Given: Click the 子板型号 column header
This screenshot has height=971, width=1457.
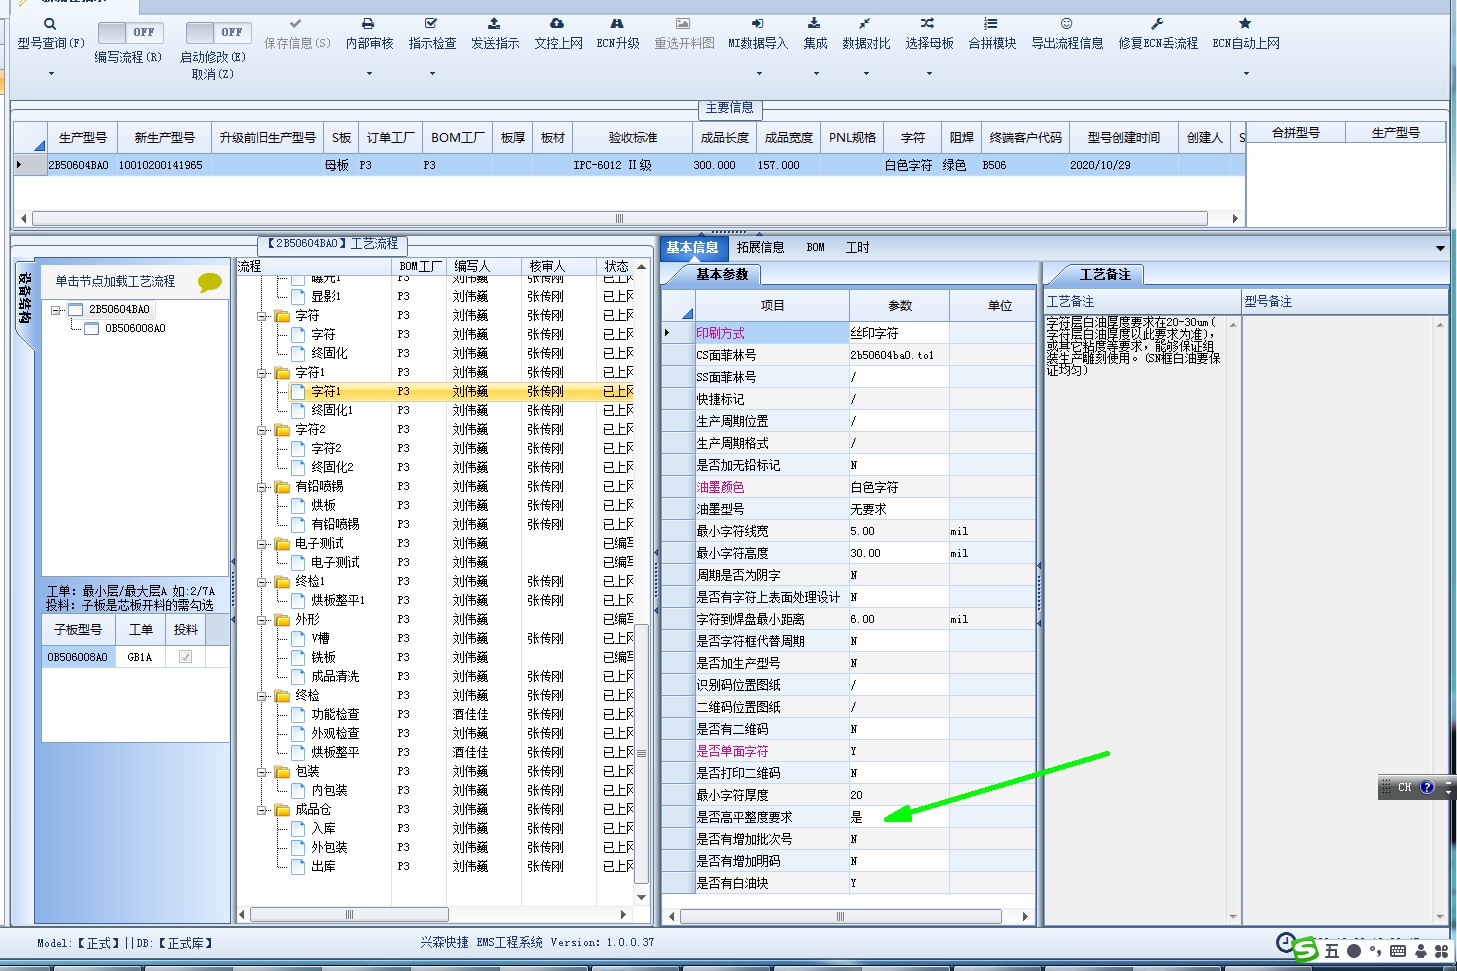Looking at the screenshot, I should [78, 629].
